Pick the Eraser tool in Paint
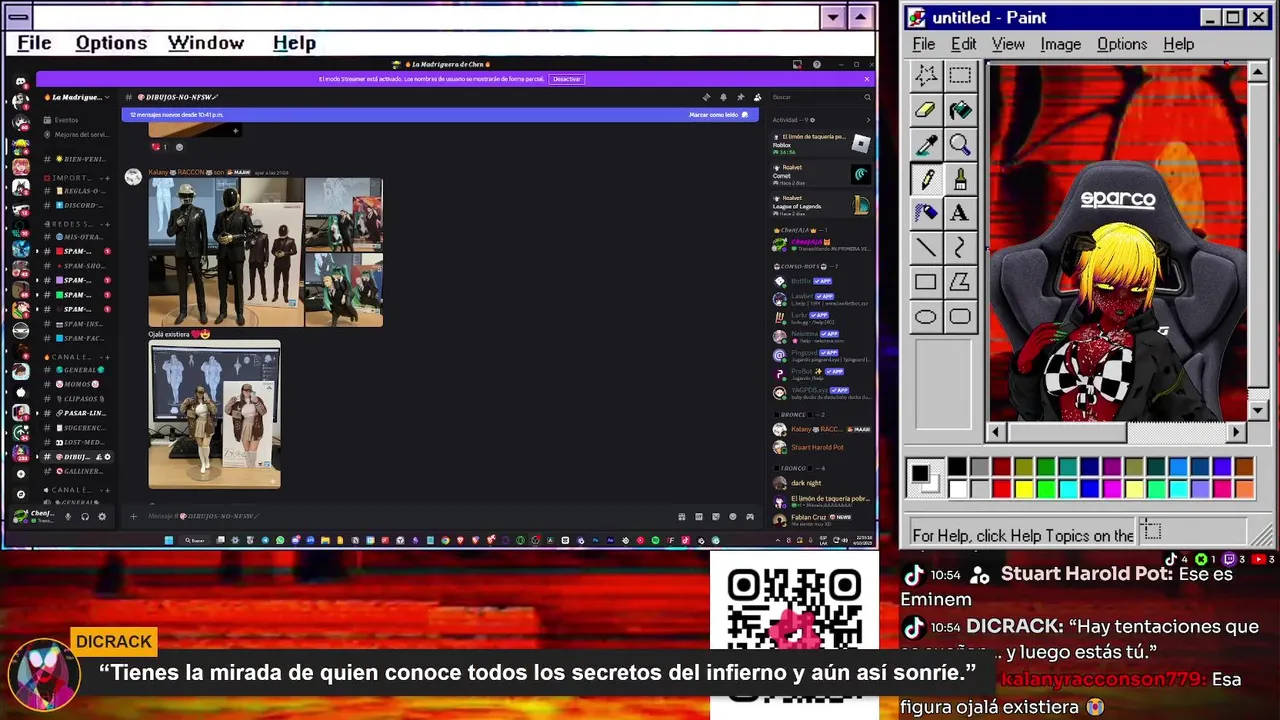The width and height of the screenshot is (1280, 720). (926, 110)
